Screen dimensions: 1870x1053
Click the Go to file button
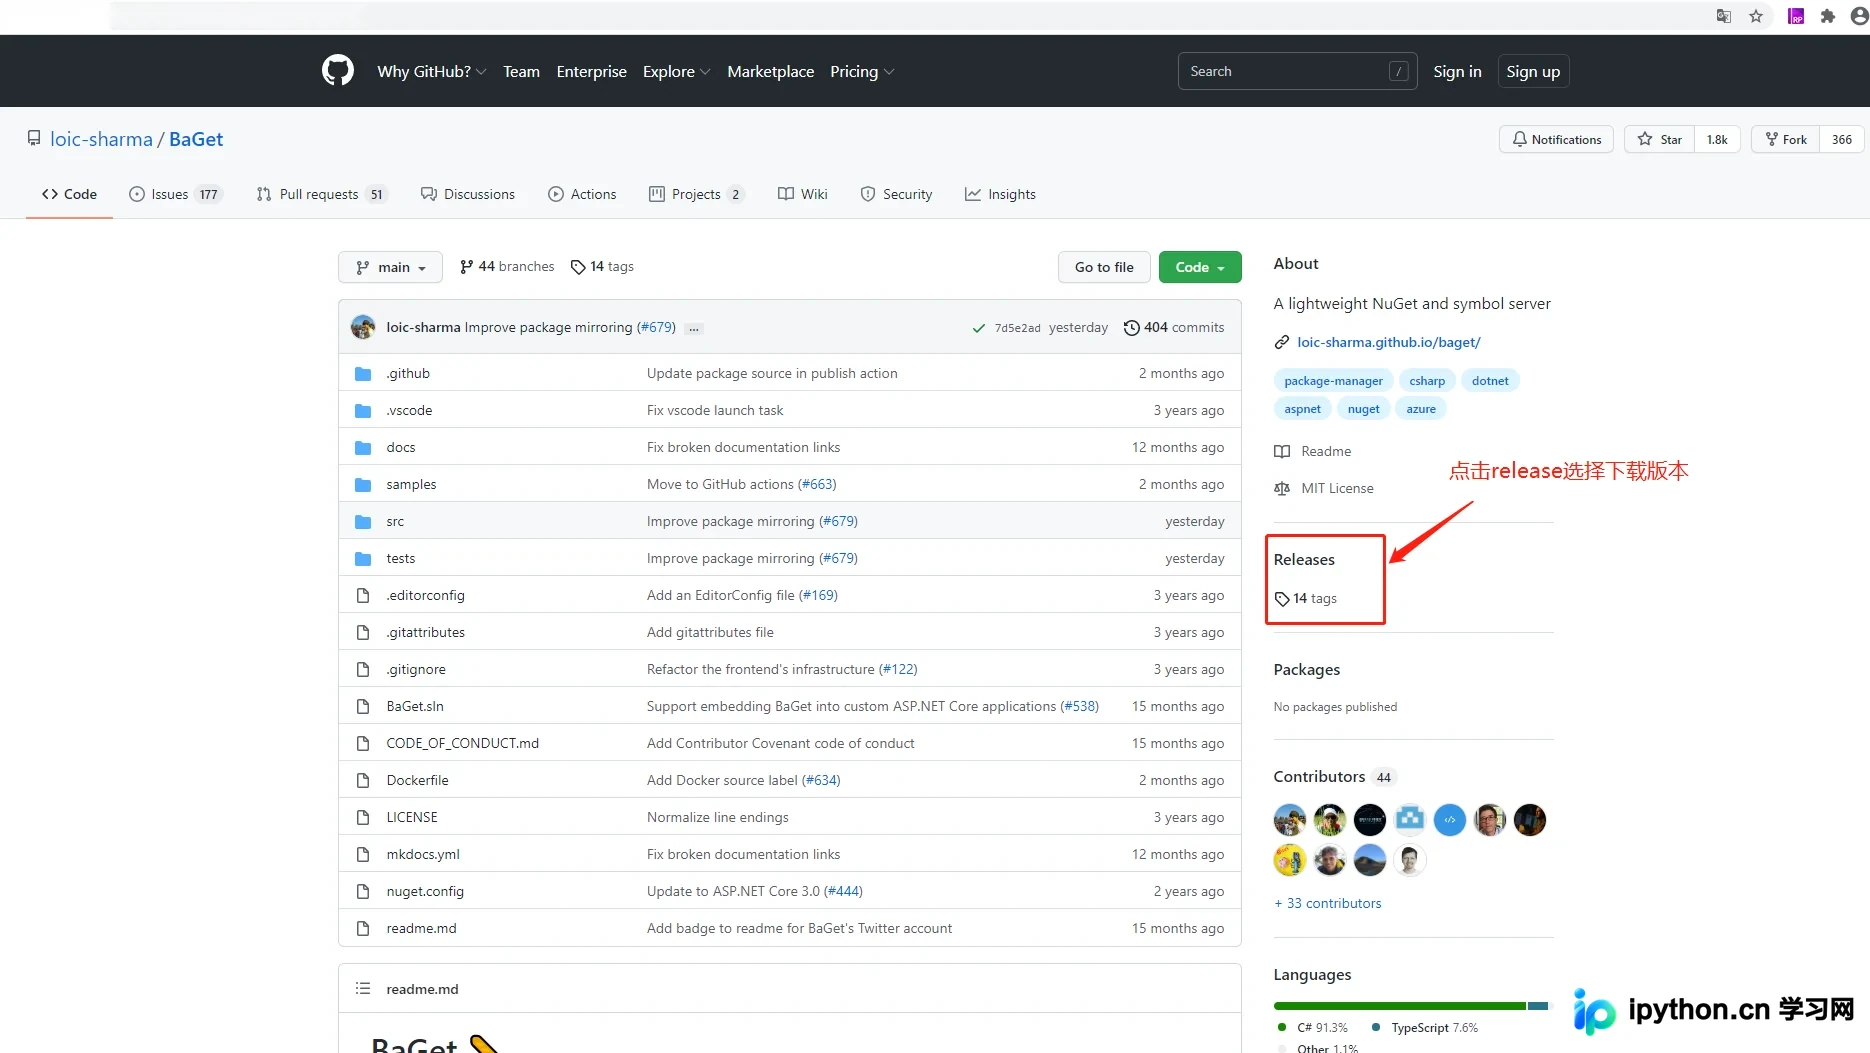1104,267
